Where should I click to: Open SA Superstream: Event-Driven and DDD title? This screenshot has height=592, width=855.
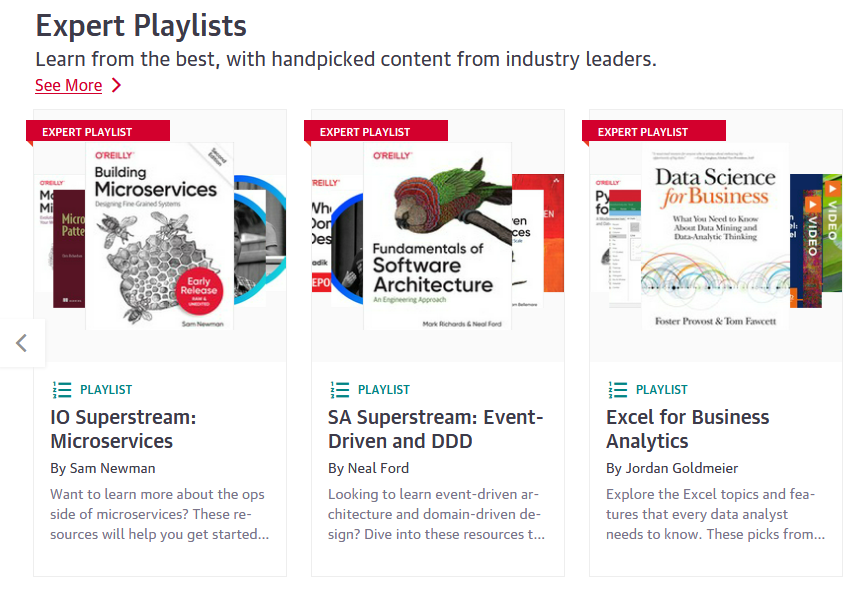436,429
